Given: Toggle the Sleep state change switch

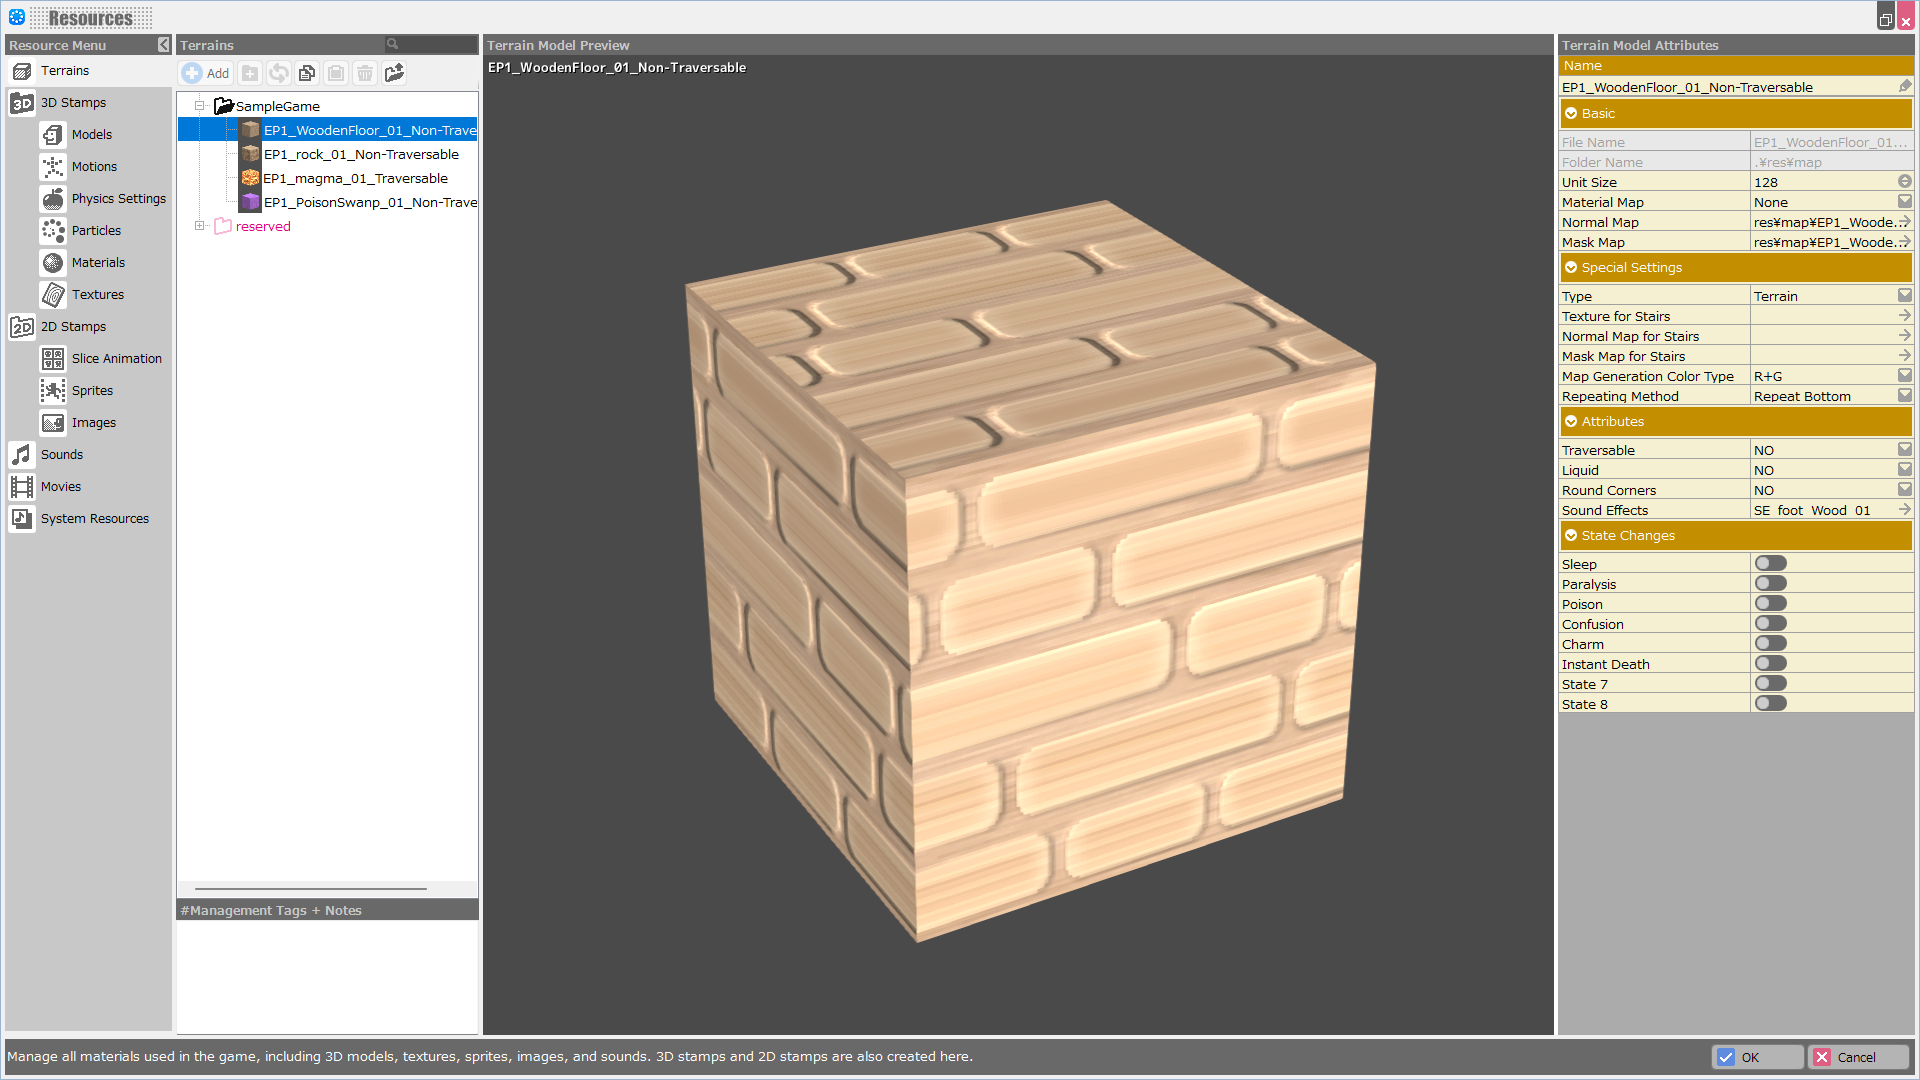Looking at the screenshot, I should click(1770, 564).
